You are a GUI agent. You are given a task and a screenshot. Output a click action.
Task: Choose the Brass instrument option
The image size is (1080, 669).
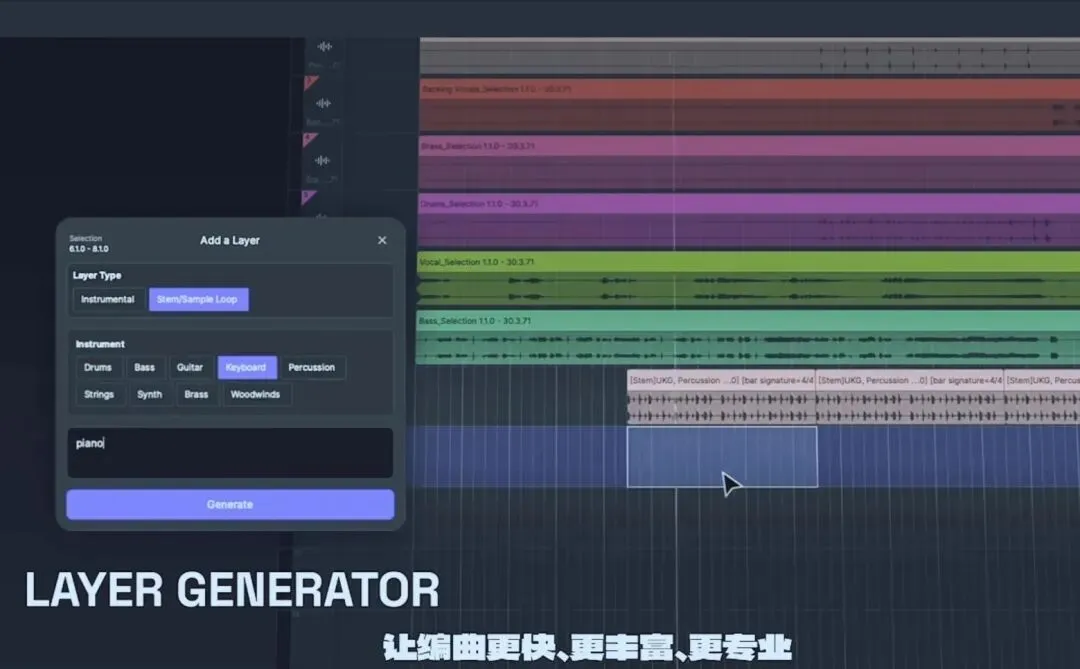(x=196, y=395)
